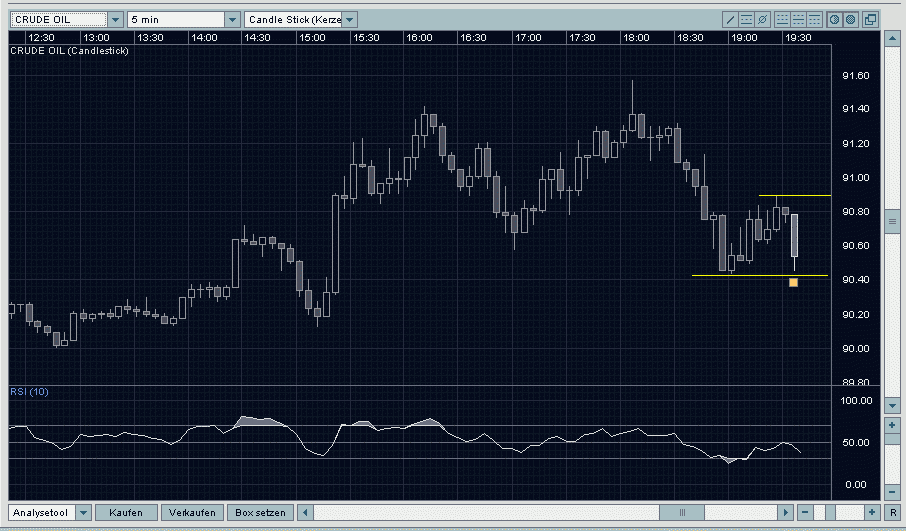Click the 5 min timeframe field

coord(176,20)
